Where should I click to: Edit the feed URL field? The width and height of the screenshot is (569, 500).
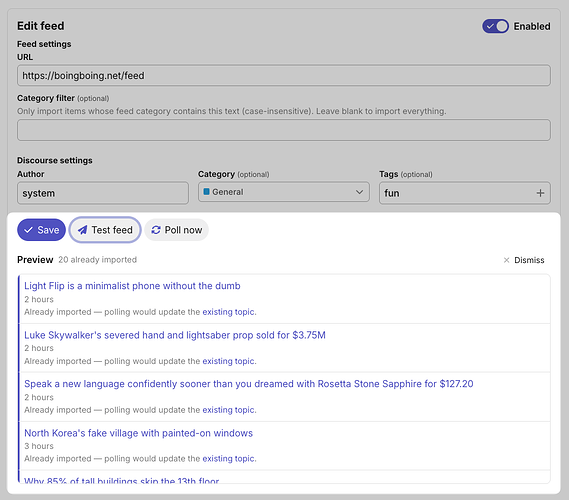click(283, 75)
